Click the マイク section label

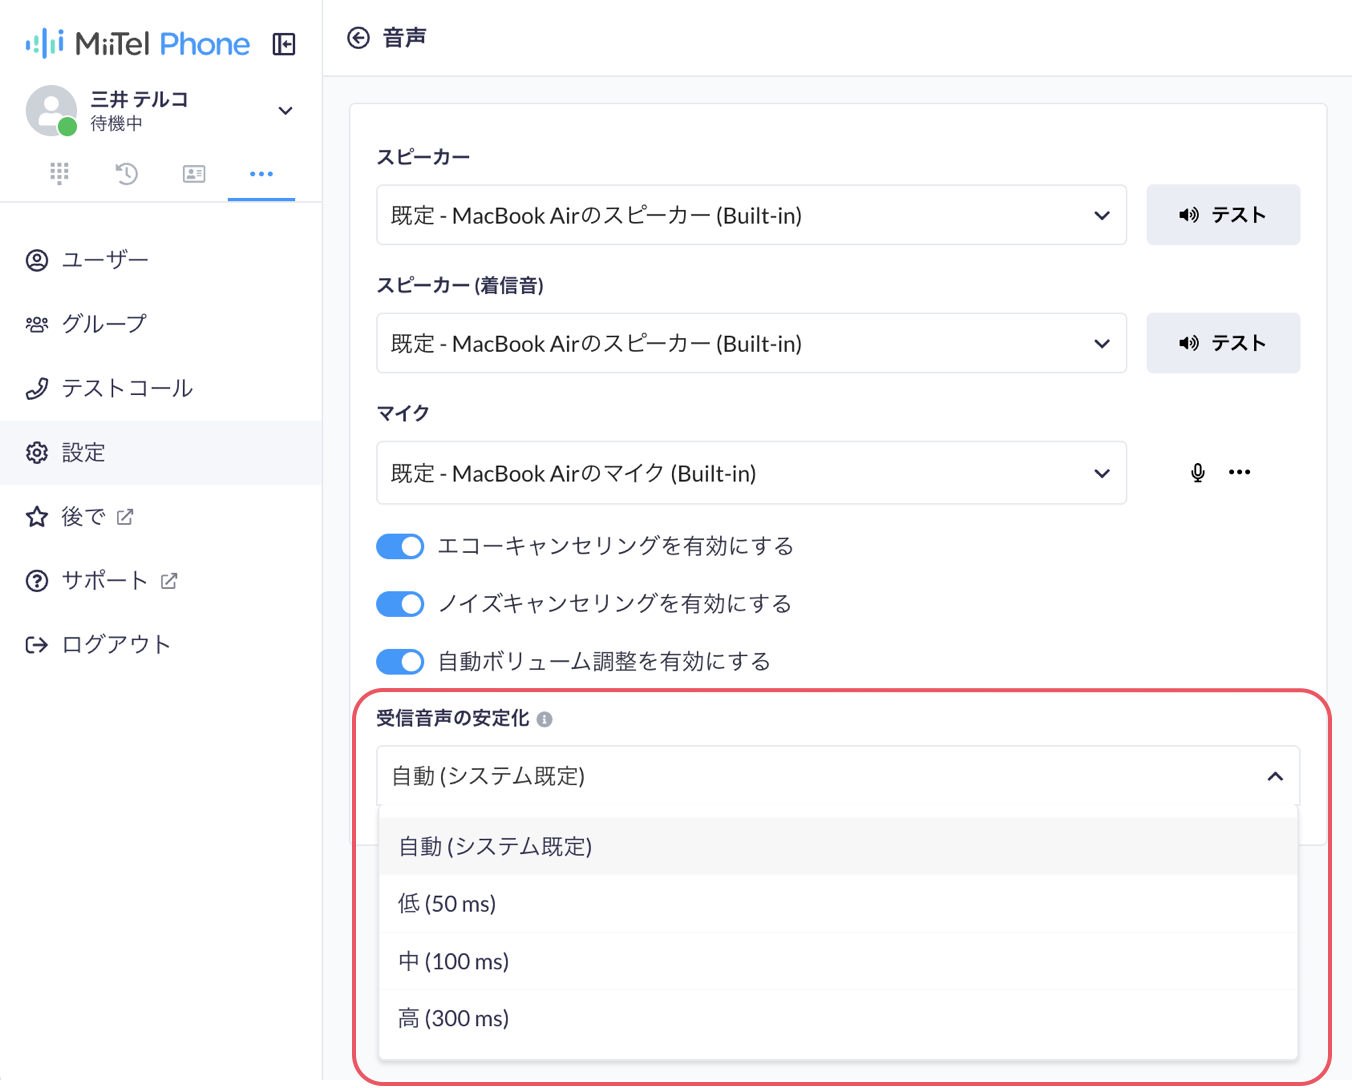pos(403,413)
